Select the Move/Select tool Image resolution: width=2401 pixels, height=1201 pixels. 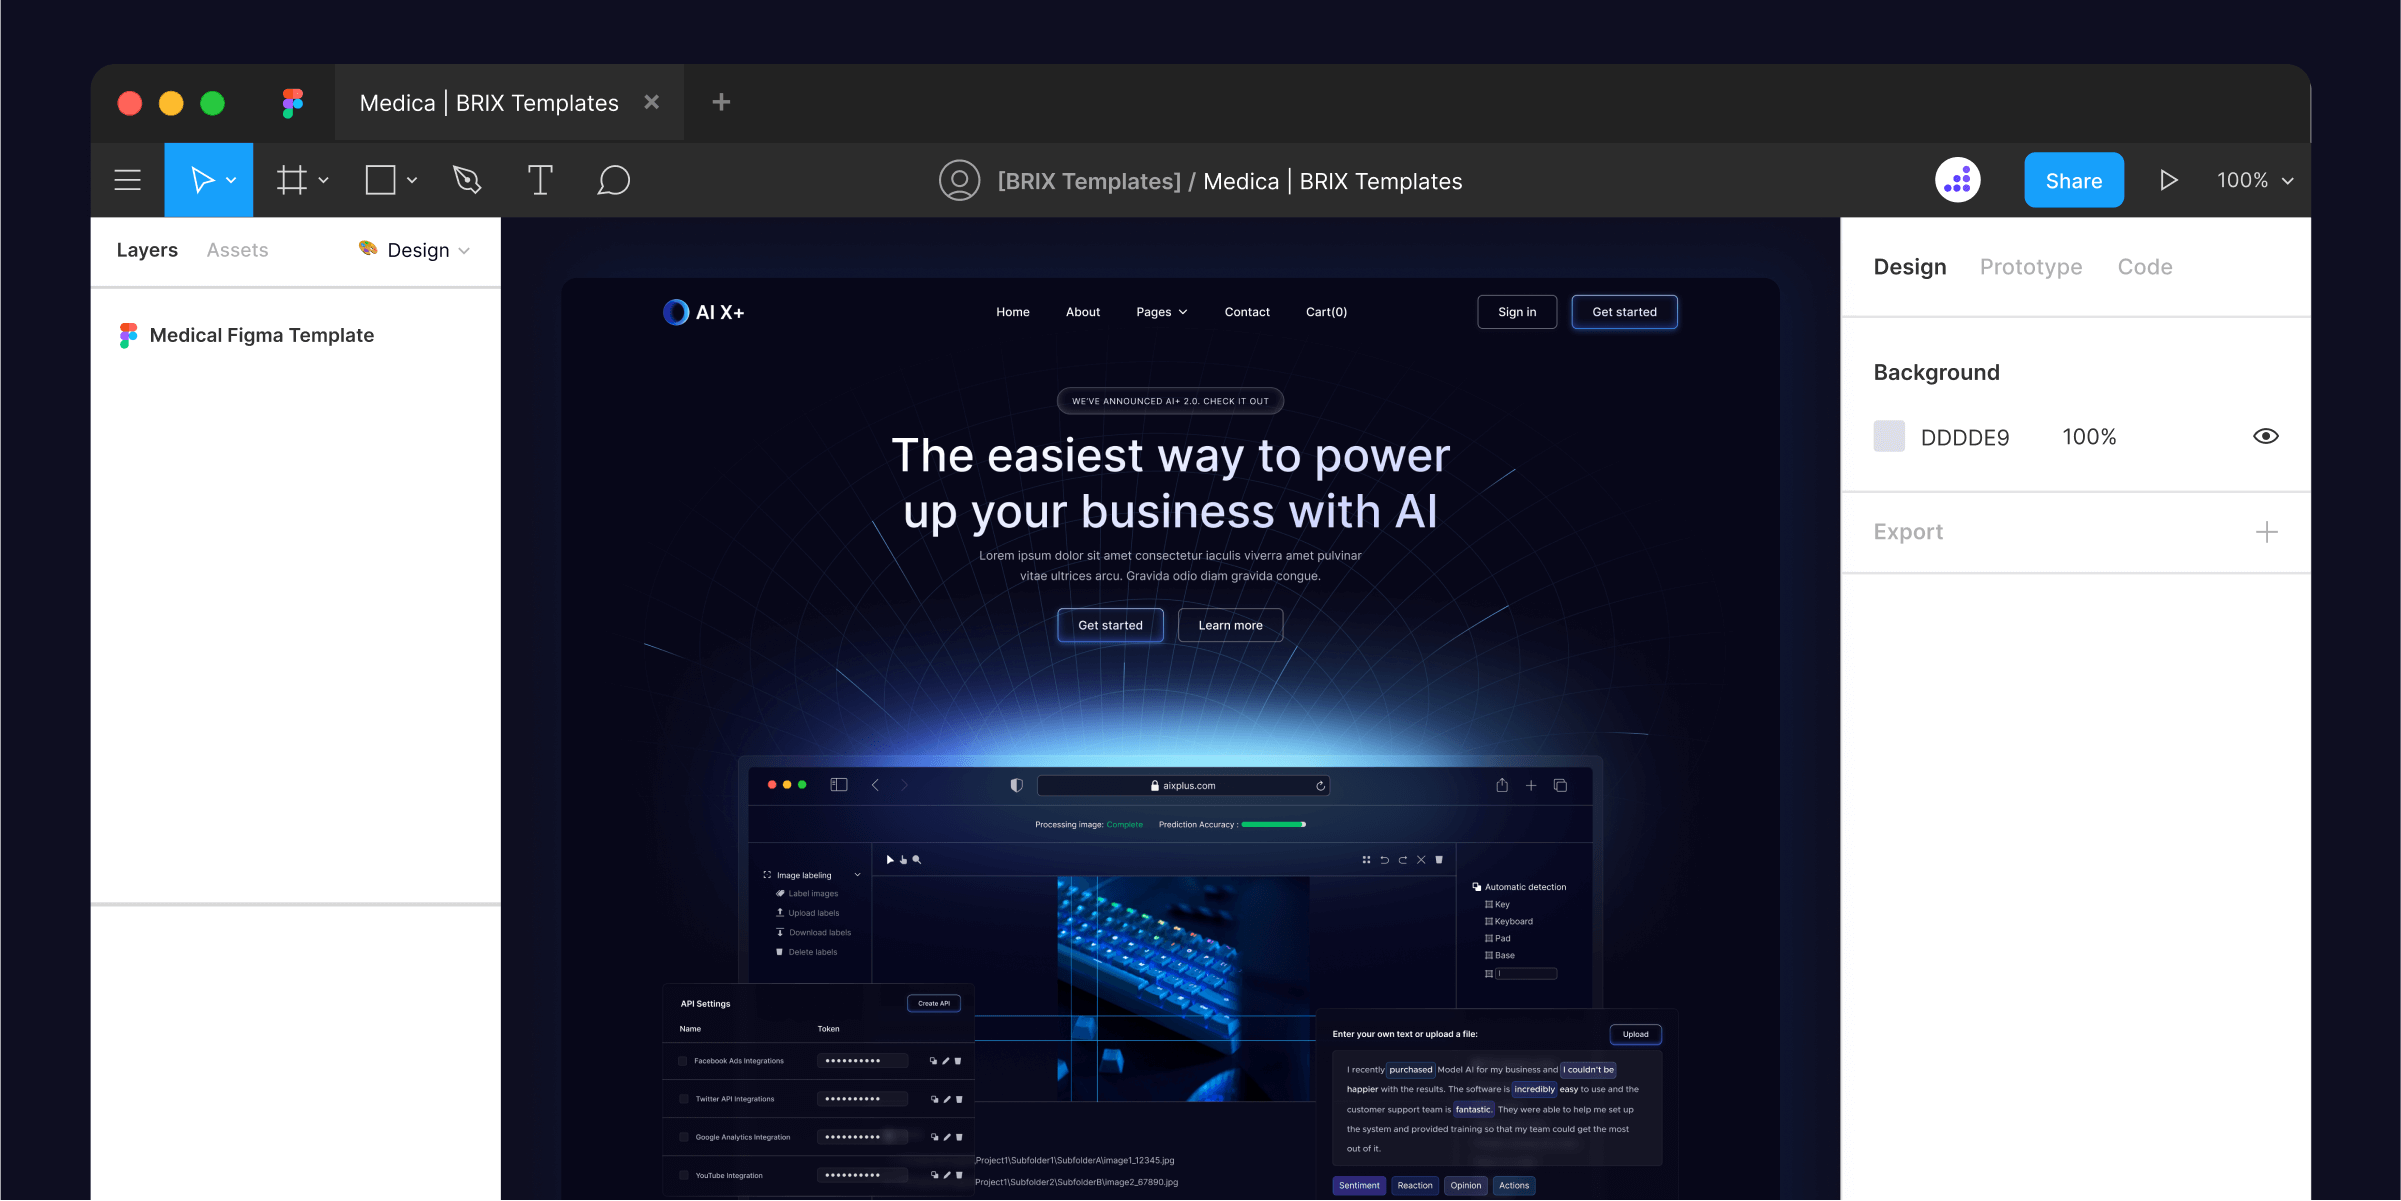coord(207,179)
